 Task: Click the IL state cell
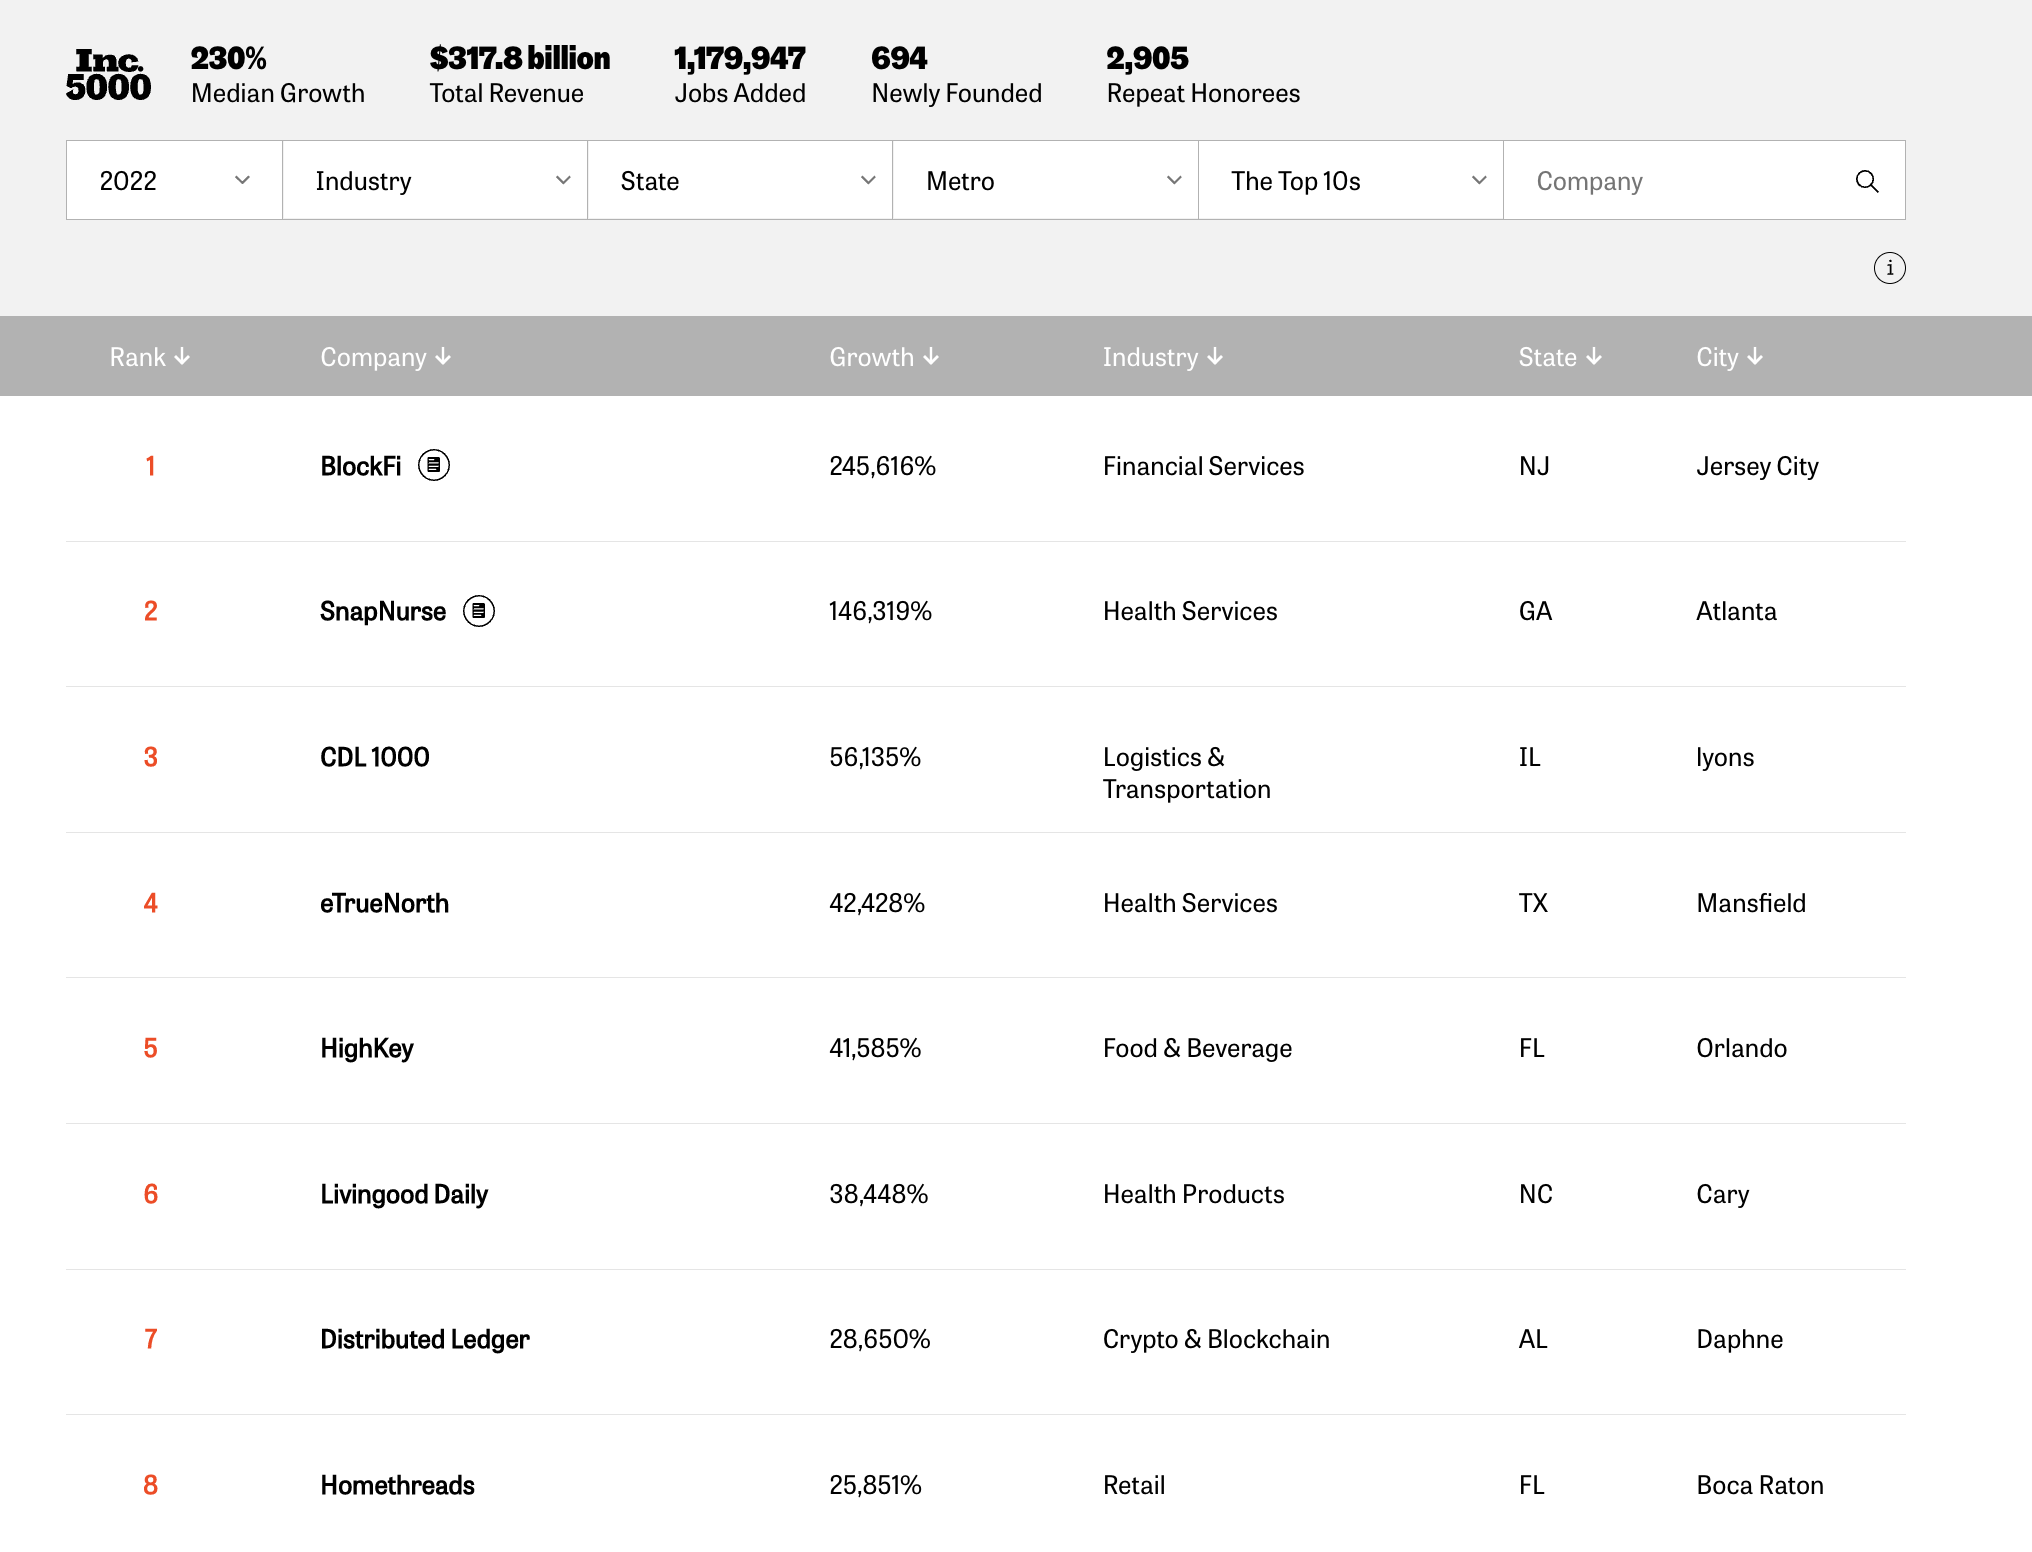1530,757
